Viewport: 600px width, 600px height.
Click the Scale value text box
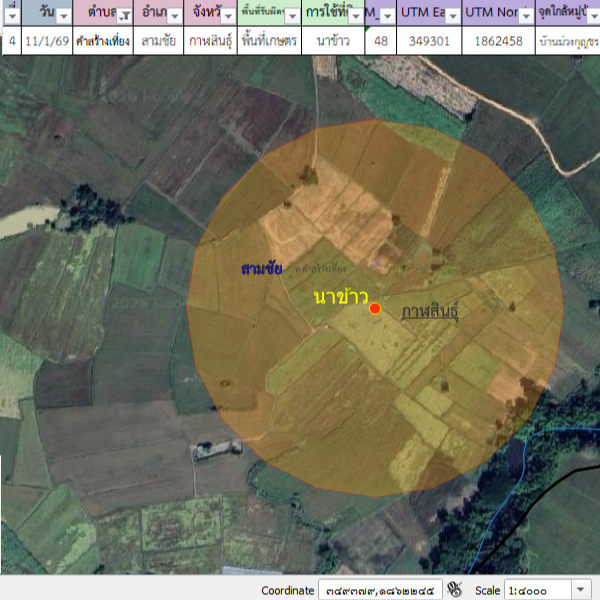coord(537,590)
